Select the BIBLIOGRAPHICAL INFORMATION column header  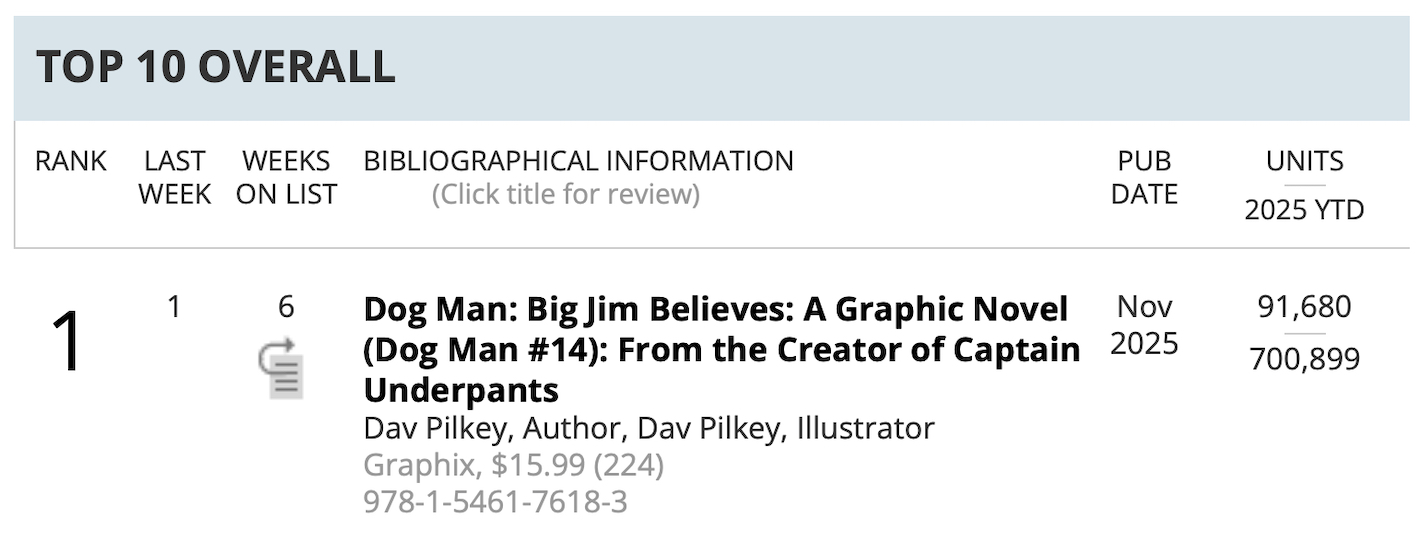(x=578, y=161)
